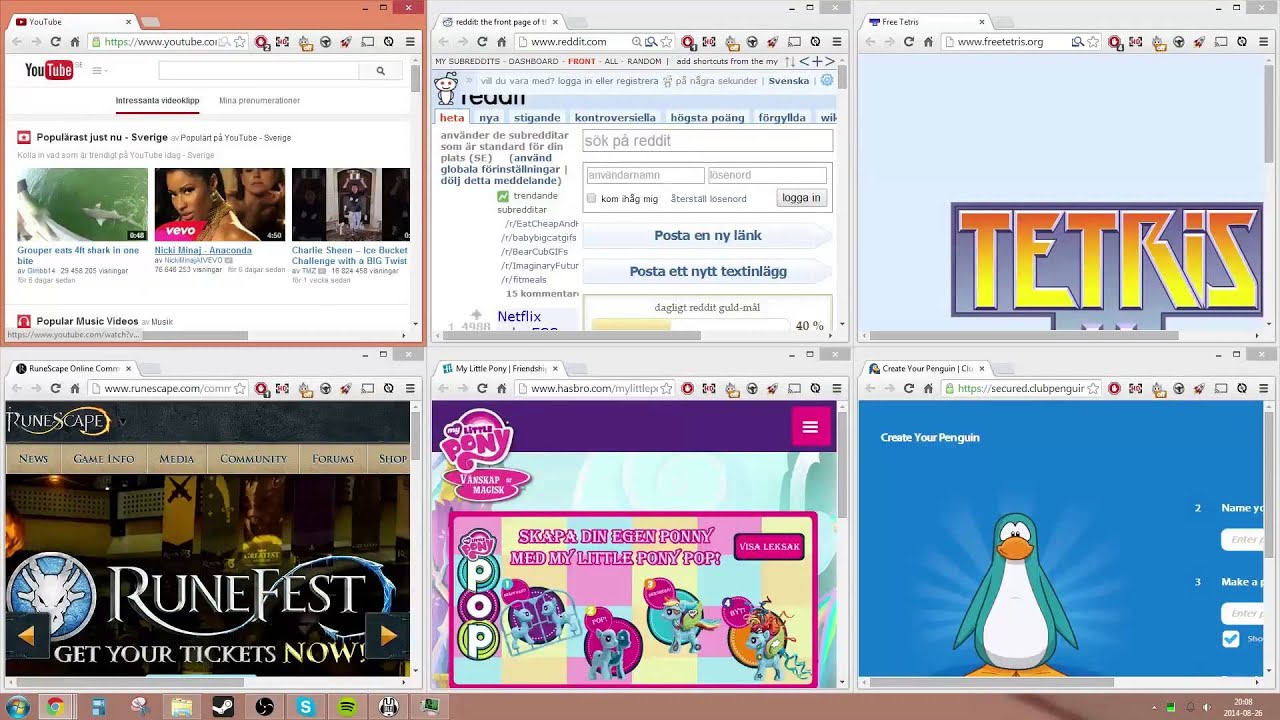Click the YouTube search input field

(258, 71)
